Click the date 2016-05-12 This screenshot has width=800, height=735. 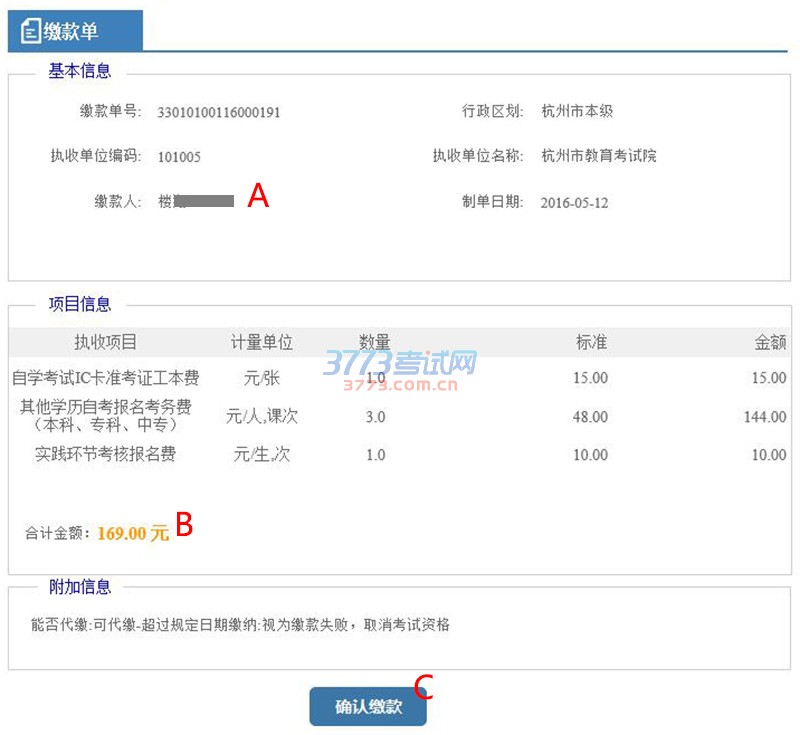(x=574, y=202)
